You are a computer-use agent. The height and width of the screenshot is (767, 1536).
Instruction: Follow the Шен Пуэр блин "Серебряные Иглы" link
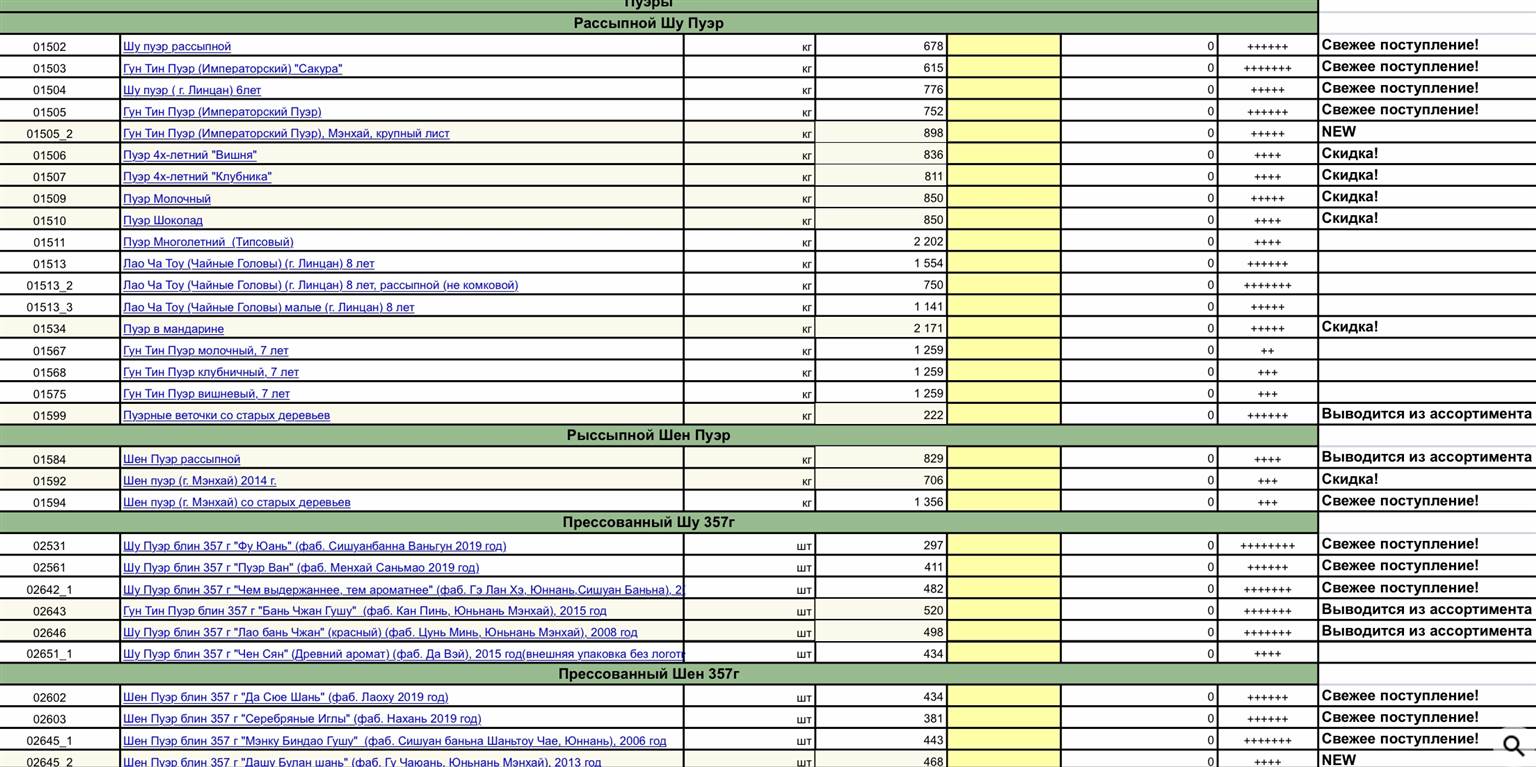click(302, 719)
